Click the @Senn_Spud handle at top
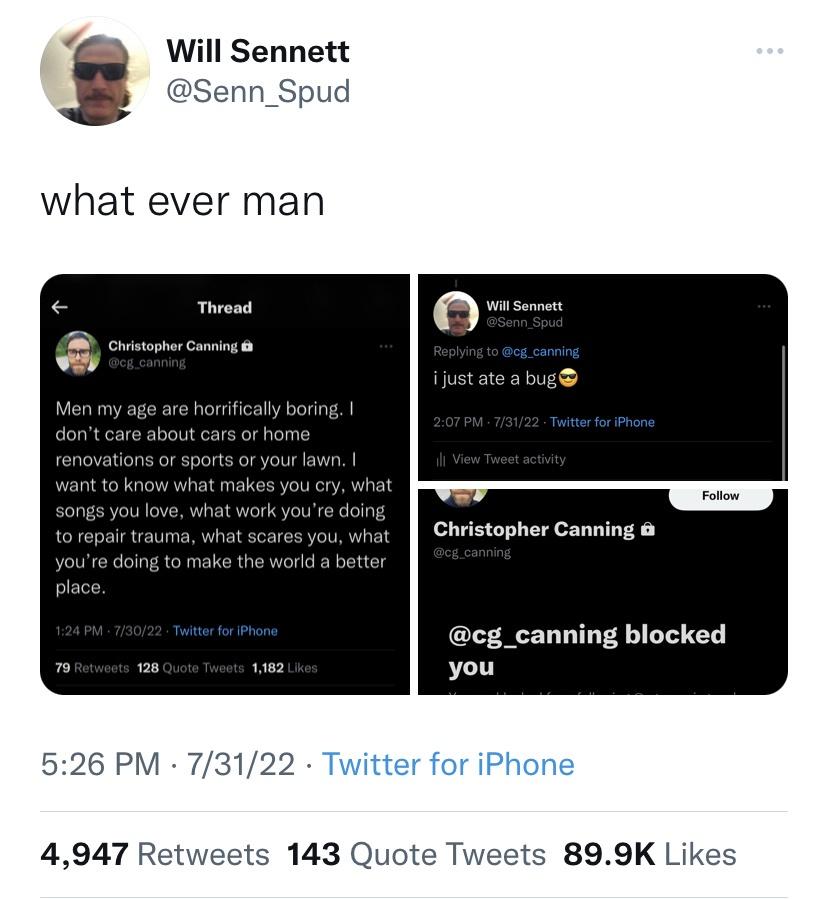The image size is (828, 899). pyautogui.click(x=258, y=92)
